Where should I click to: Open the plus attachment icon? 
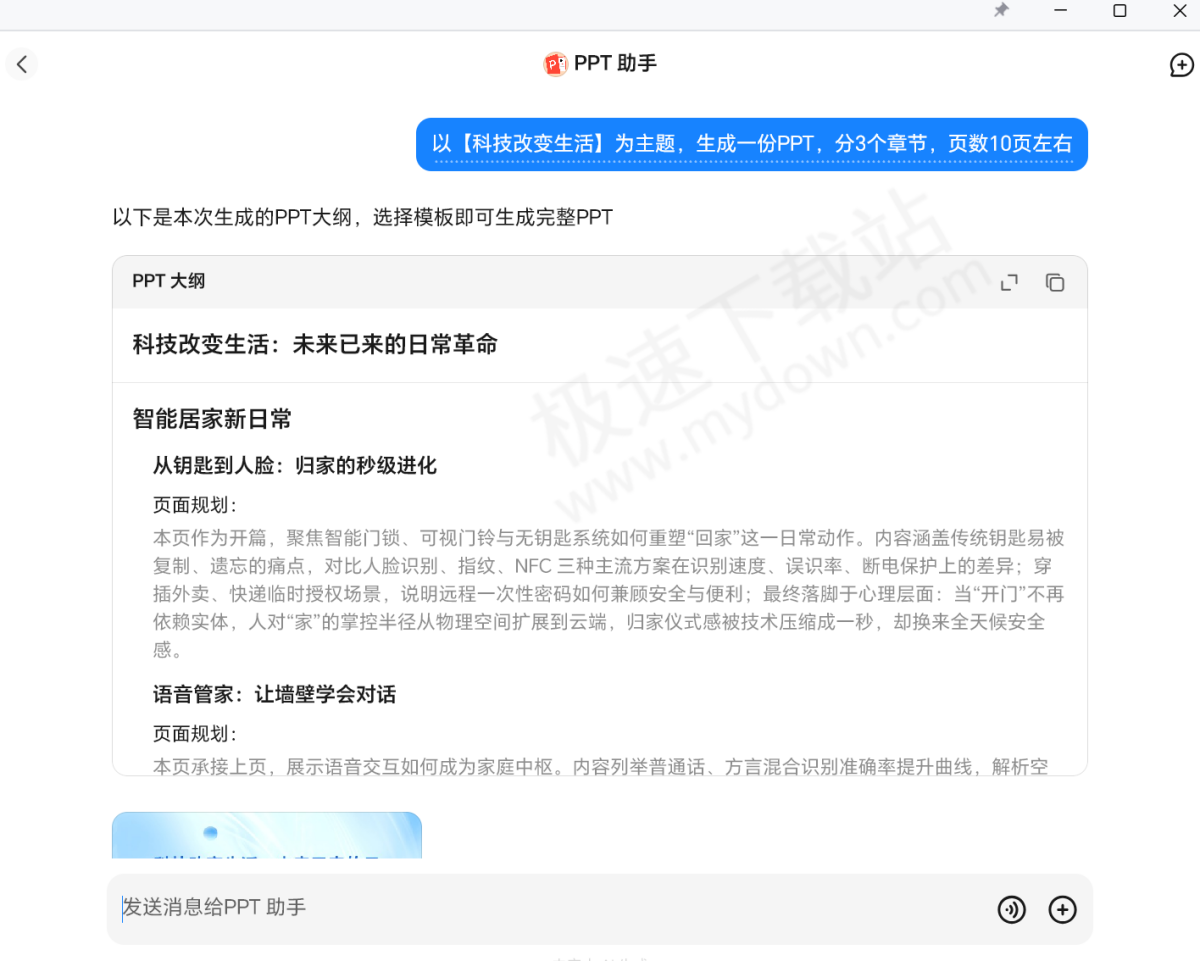click(x=1062, y=910)
